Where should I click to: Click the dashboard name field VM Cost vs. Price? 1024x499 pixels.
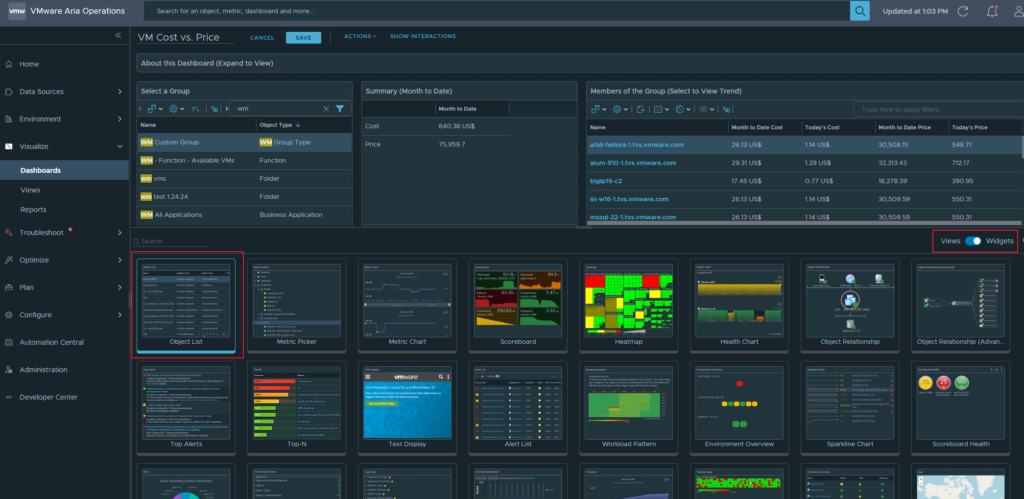[x=185, y=37]
